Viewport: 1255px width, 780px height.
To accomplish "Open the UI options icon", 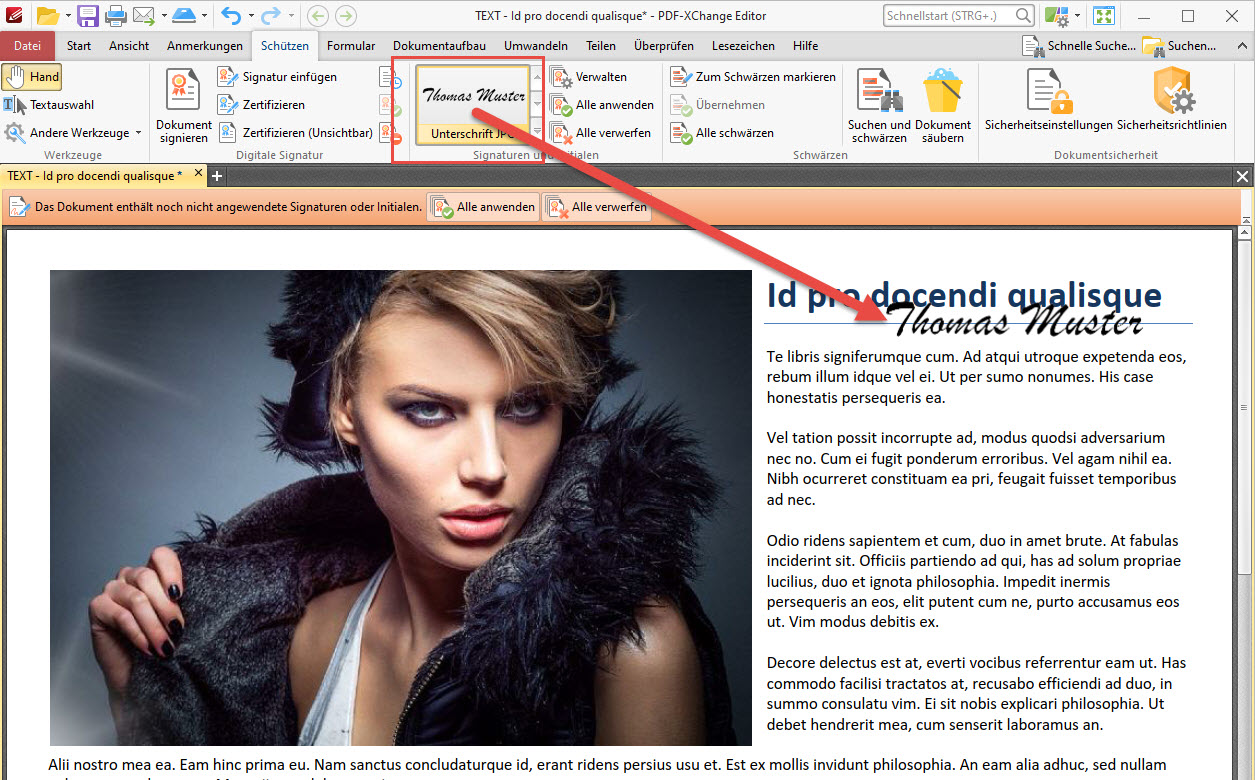I will pyautogui.click(x=1056, y=16).
